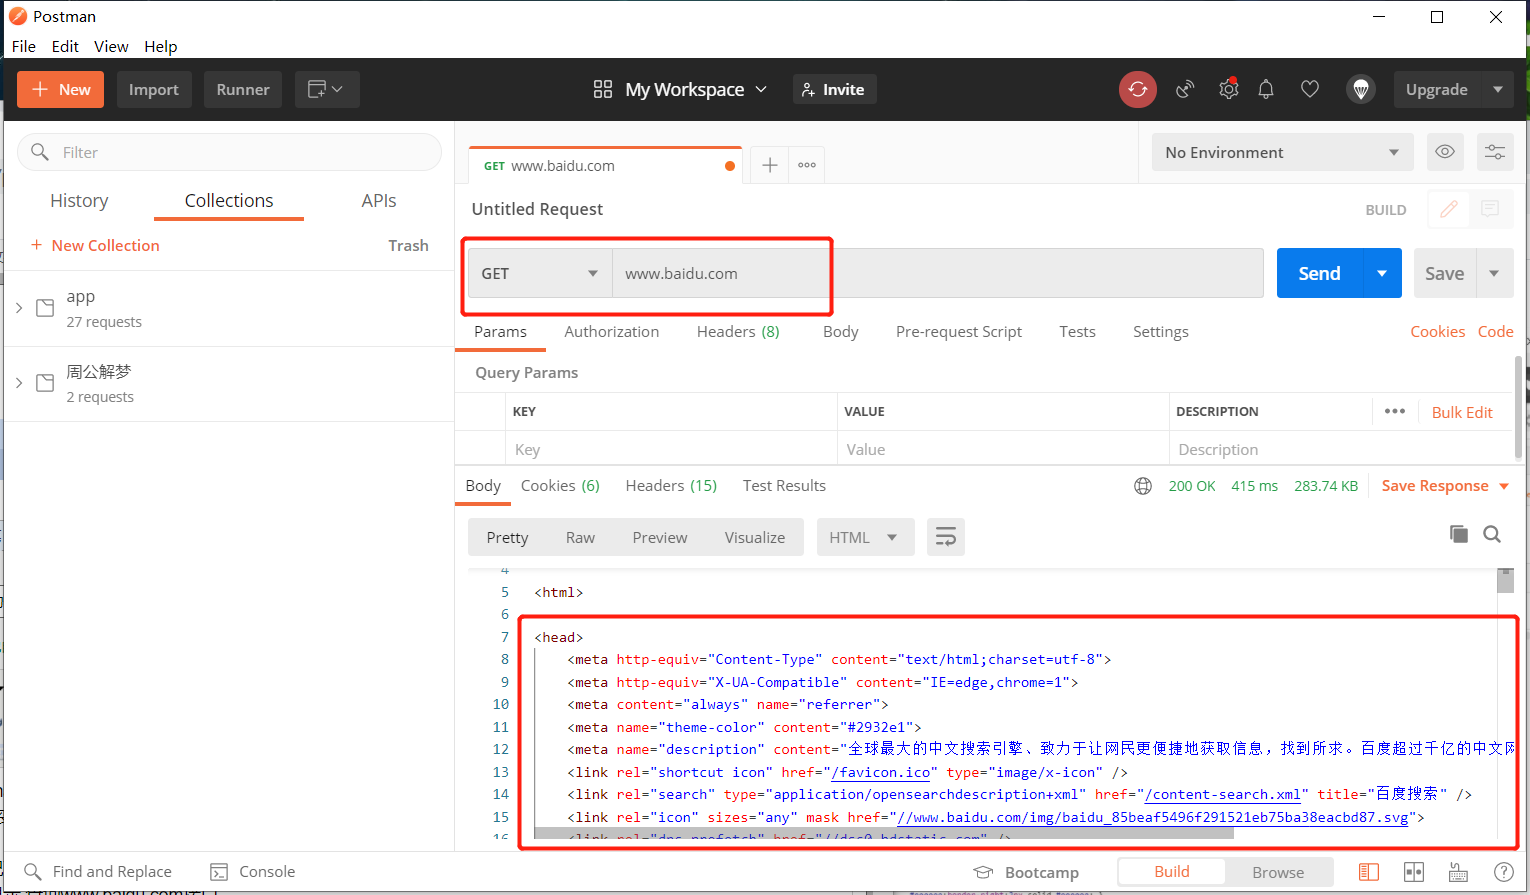Open the Tests request tab

(1078, 332)
